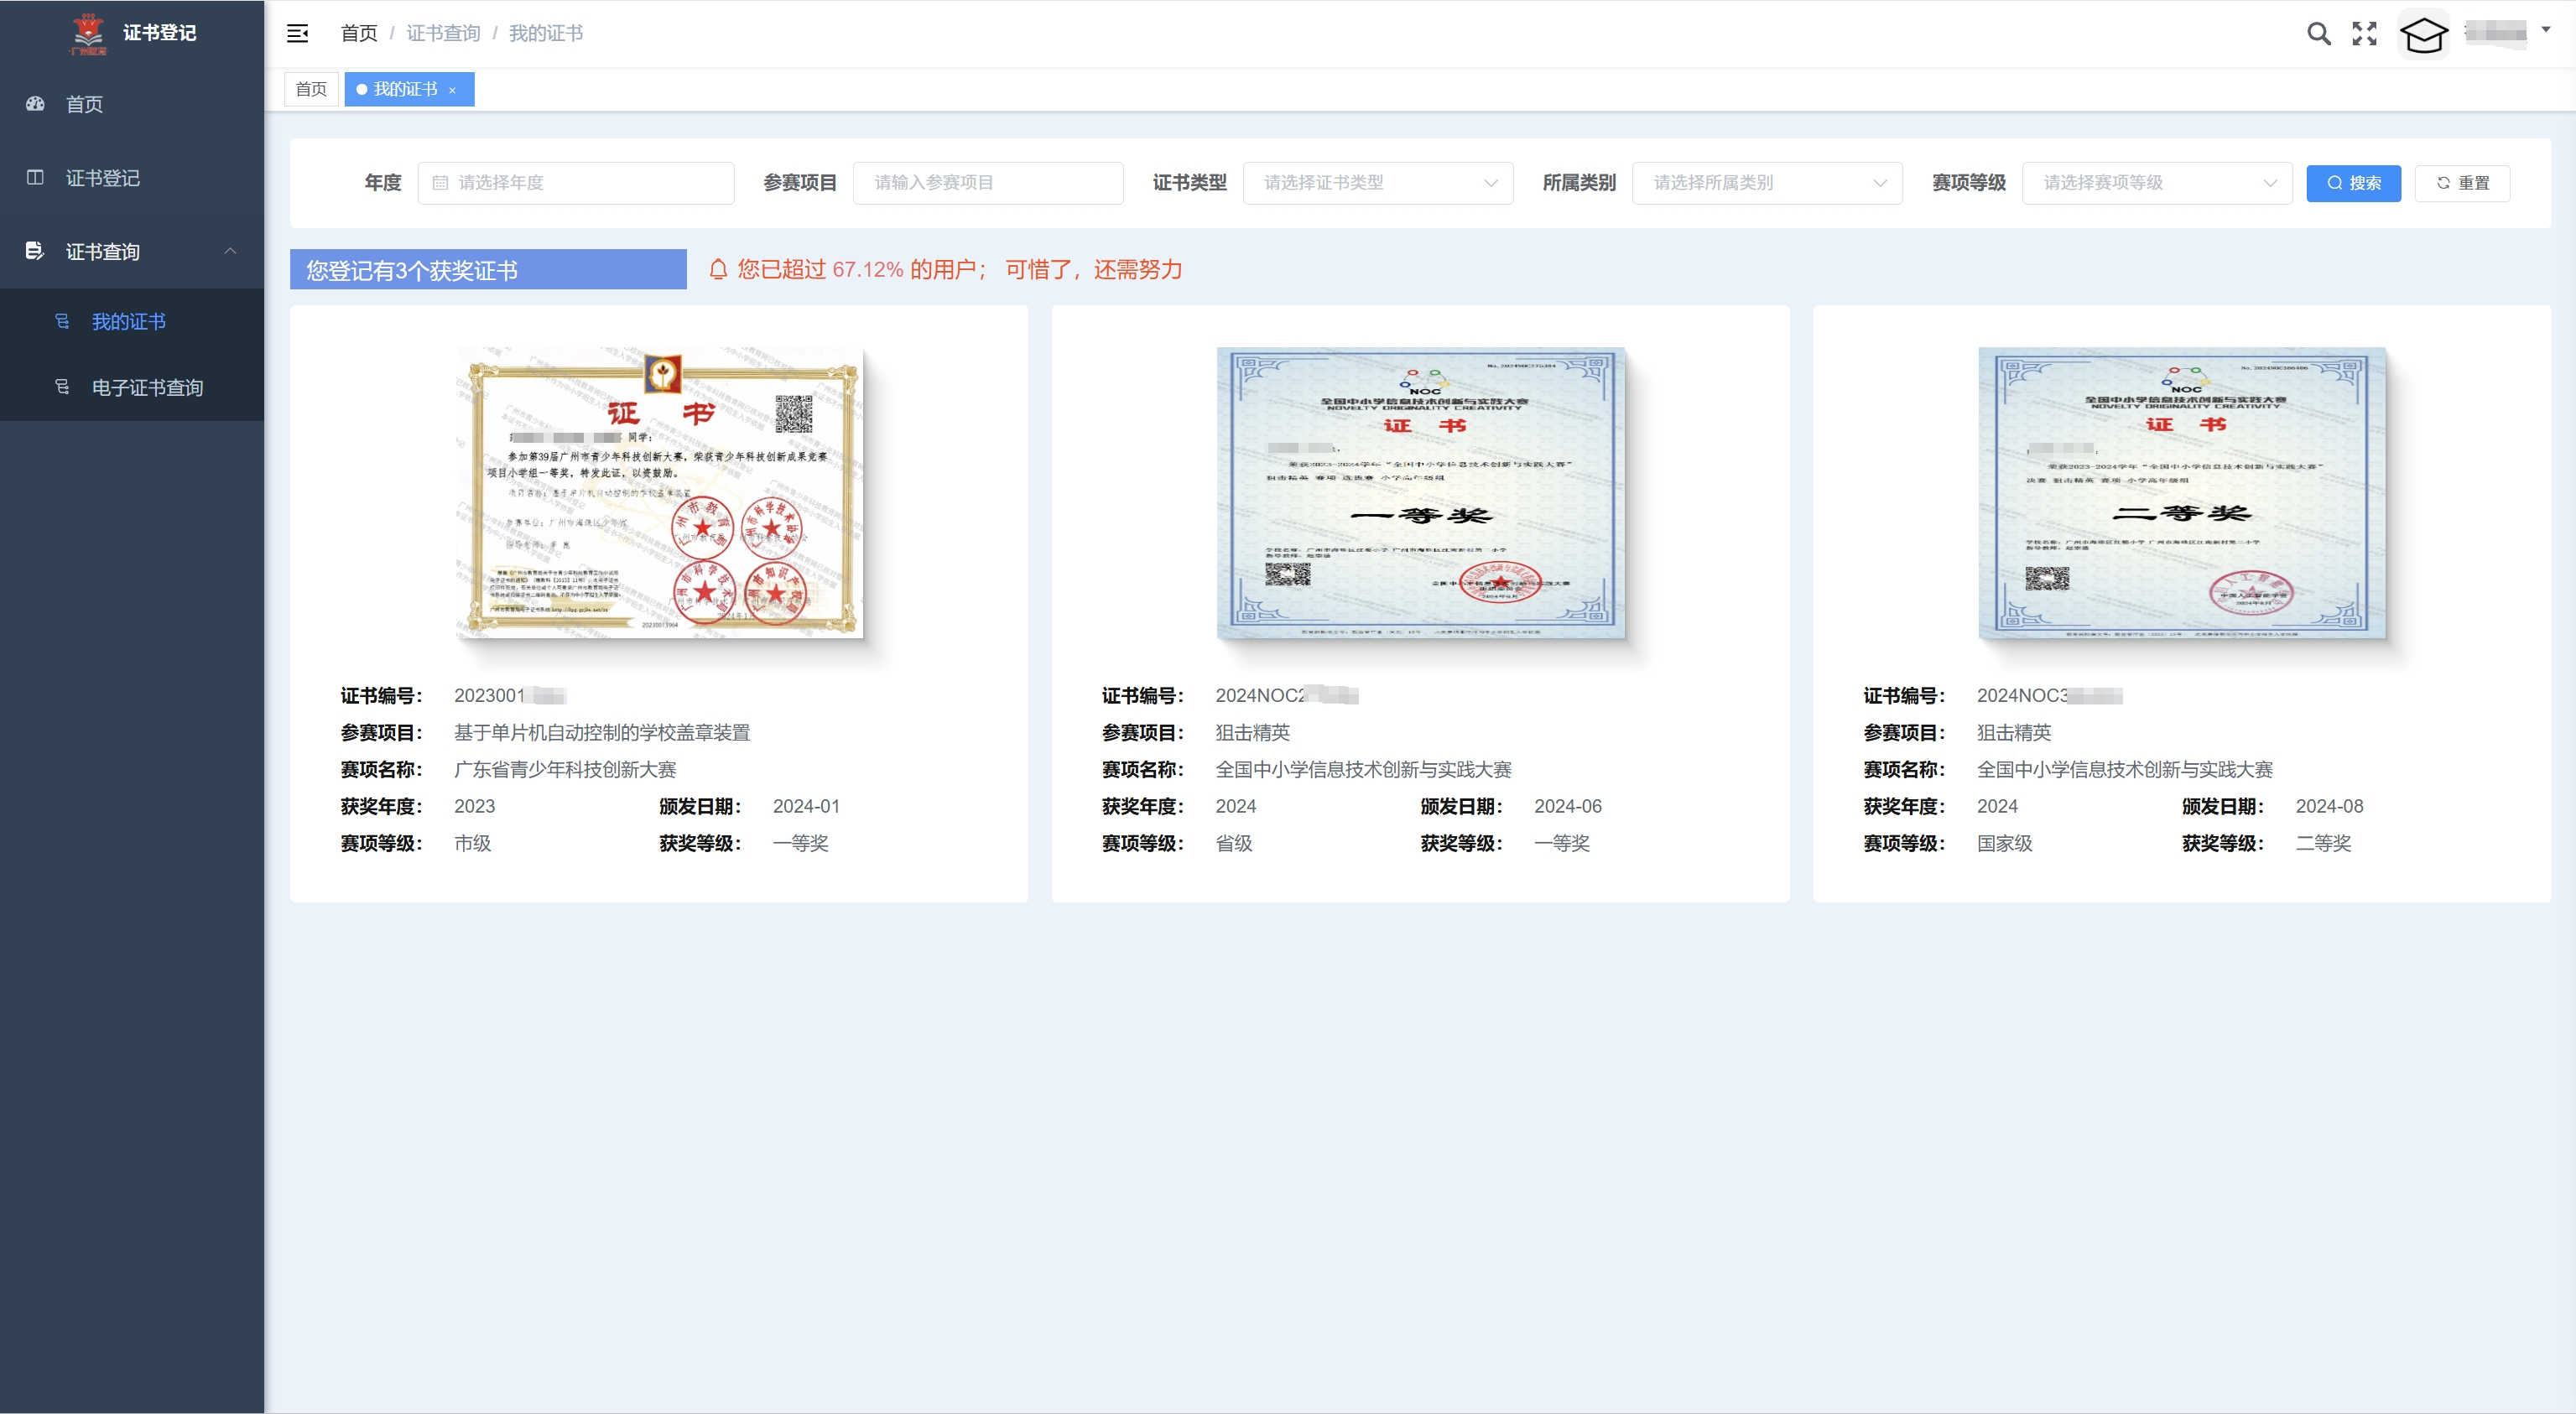
Task: Open the 证书类型 dropdown
Action: pyautogui.click(x=1377, y=183)
